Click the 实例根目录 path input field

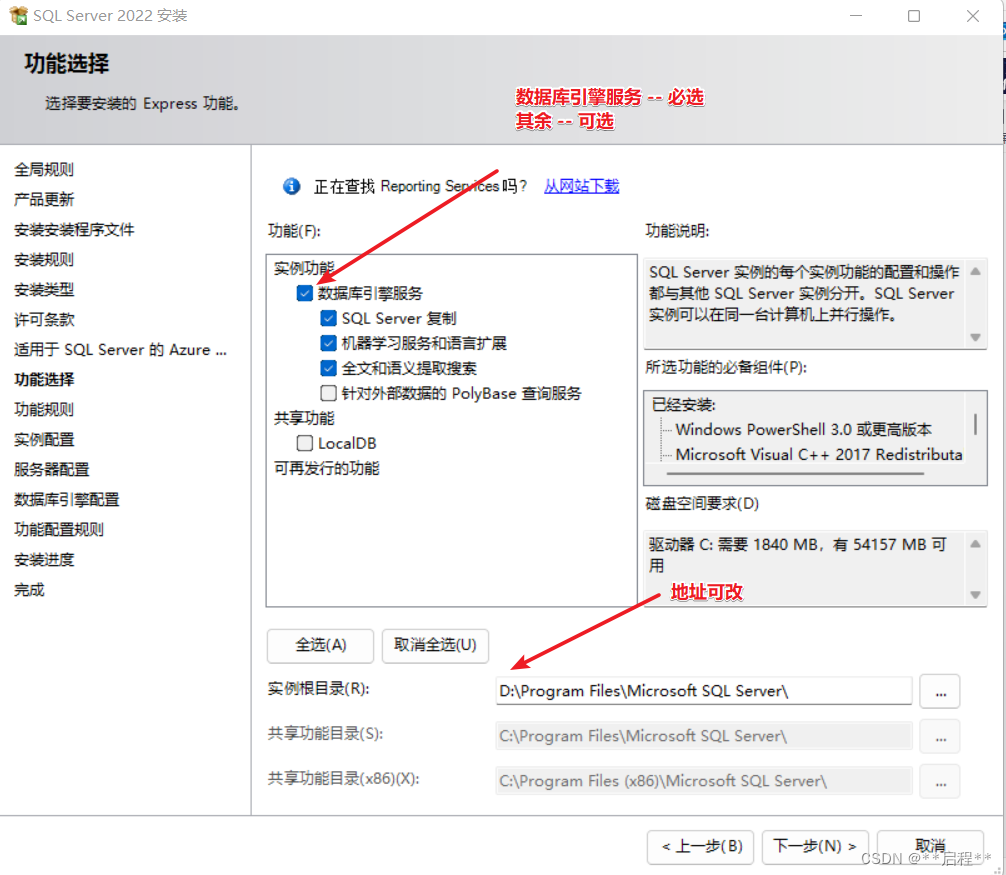tap(704, 692)
